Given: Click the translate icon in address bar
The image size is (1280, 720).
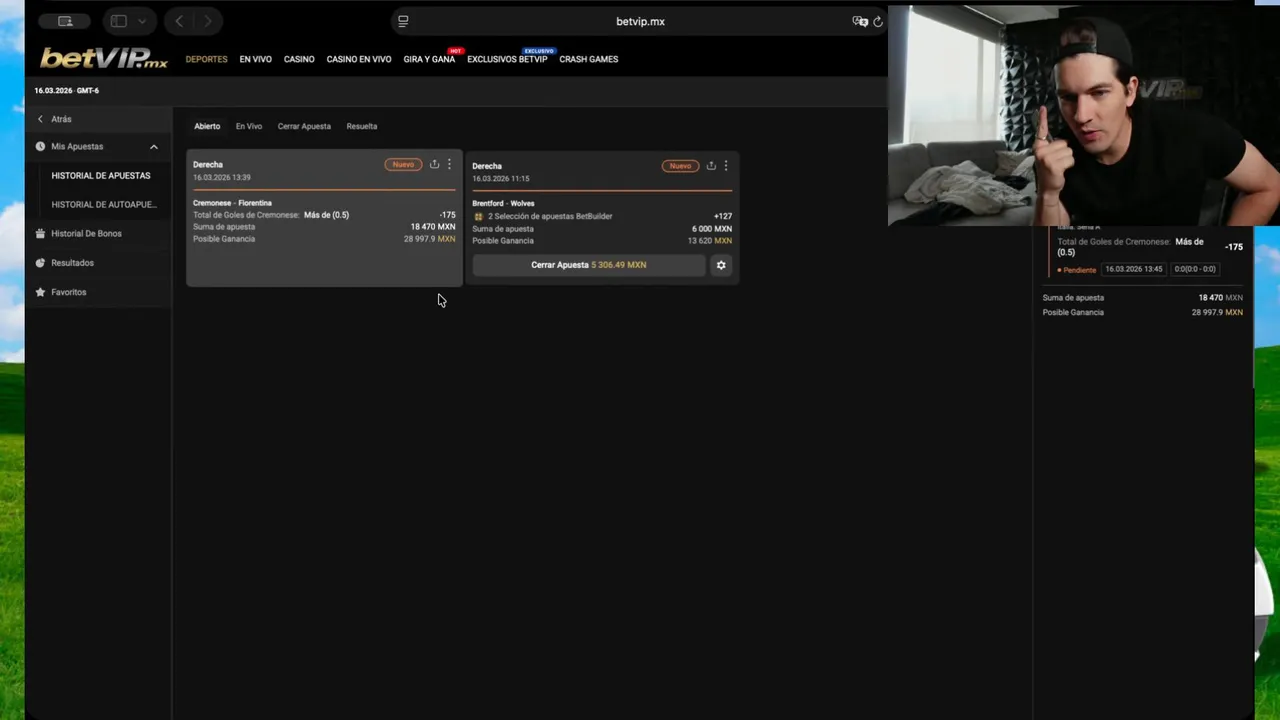Looking at the screenshot, I should 859,21.
